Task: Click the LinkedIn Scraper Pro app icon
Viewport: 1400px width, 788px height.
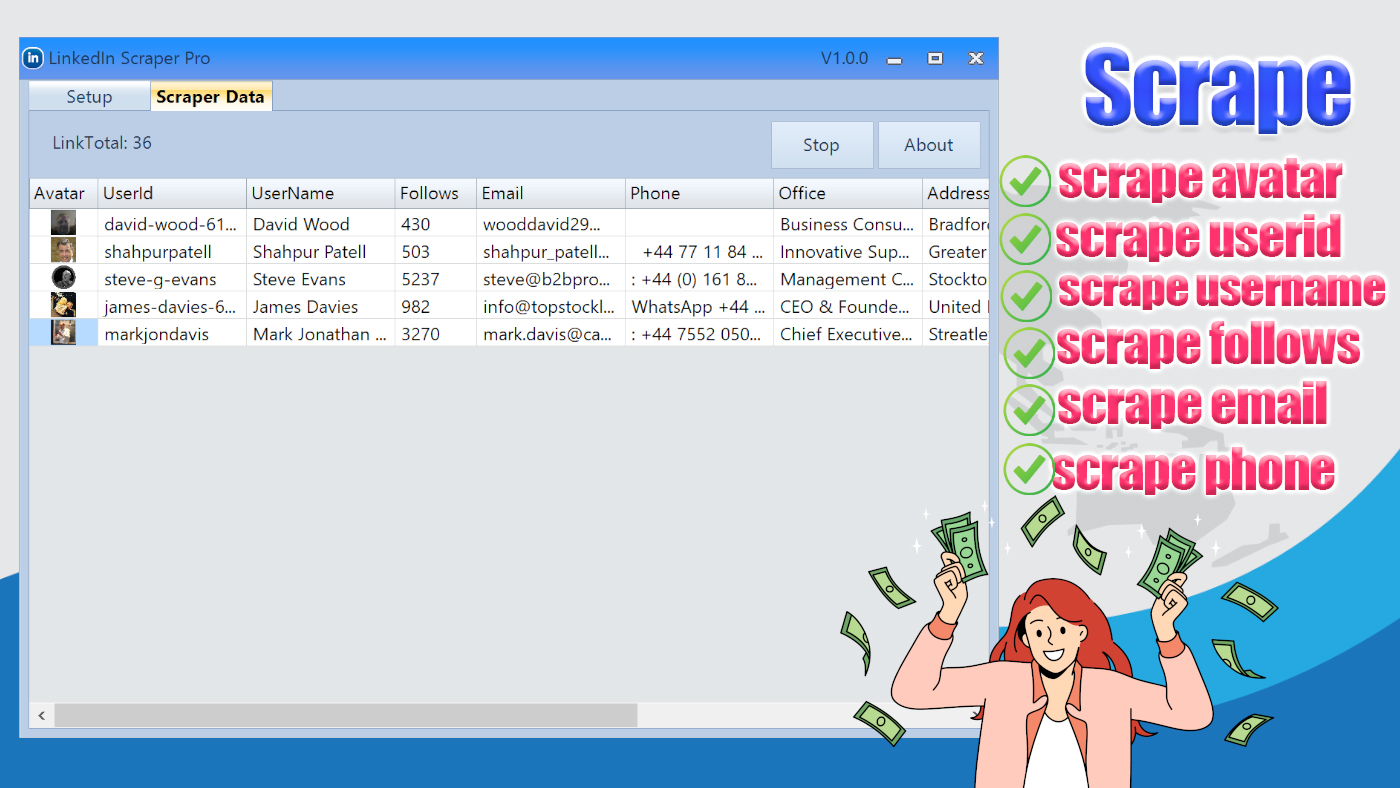Action: 33,58
